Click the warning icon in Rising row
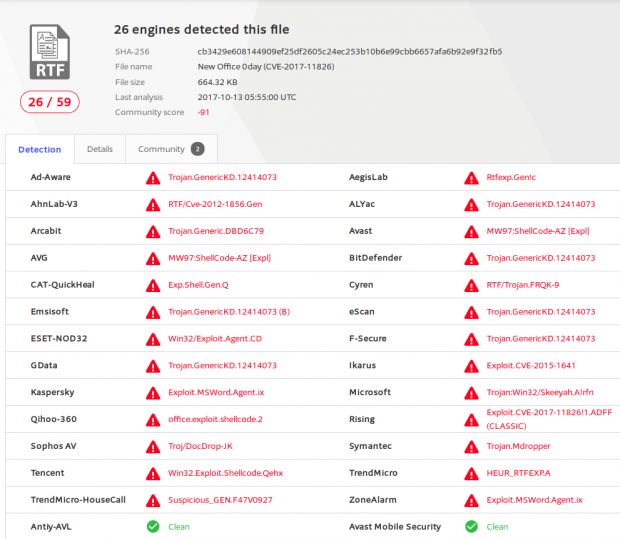This screenshot has width=620, height=539. pyautogui.click(x=471, y=420)
